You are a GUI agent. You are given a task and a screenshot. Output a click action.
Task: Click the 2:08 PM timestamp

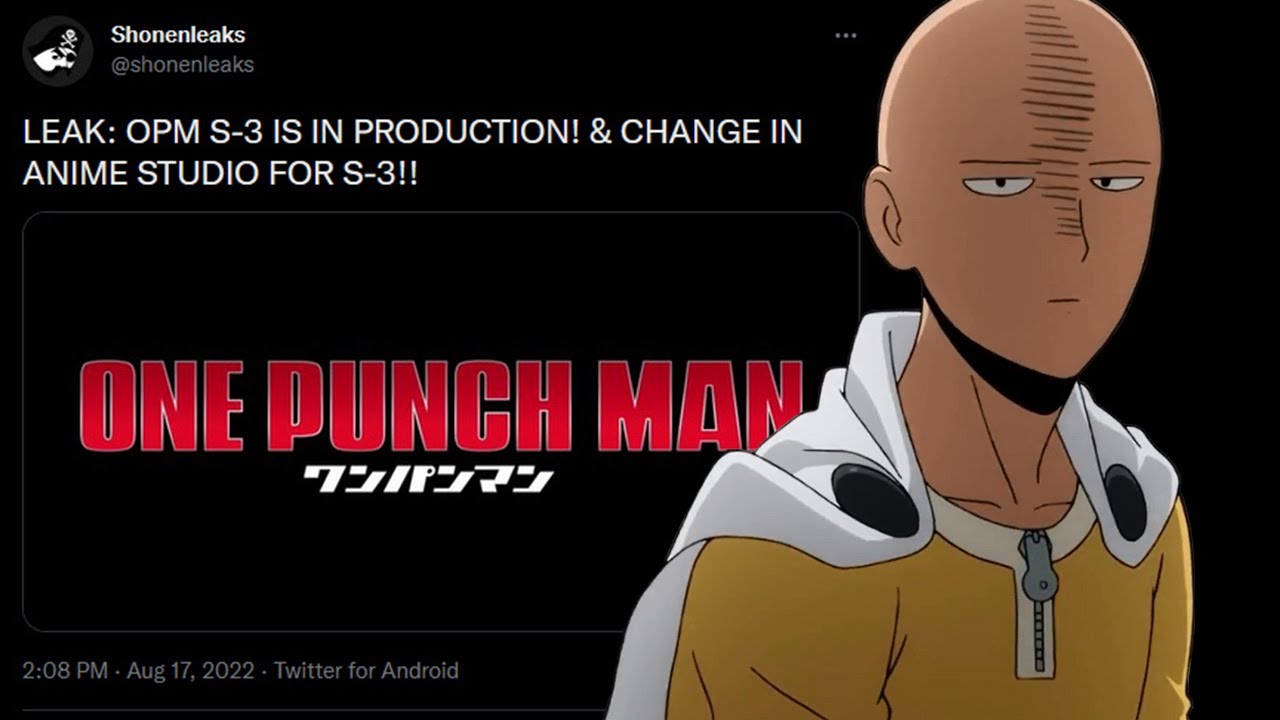65,670
